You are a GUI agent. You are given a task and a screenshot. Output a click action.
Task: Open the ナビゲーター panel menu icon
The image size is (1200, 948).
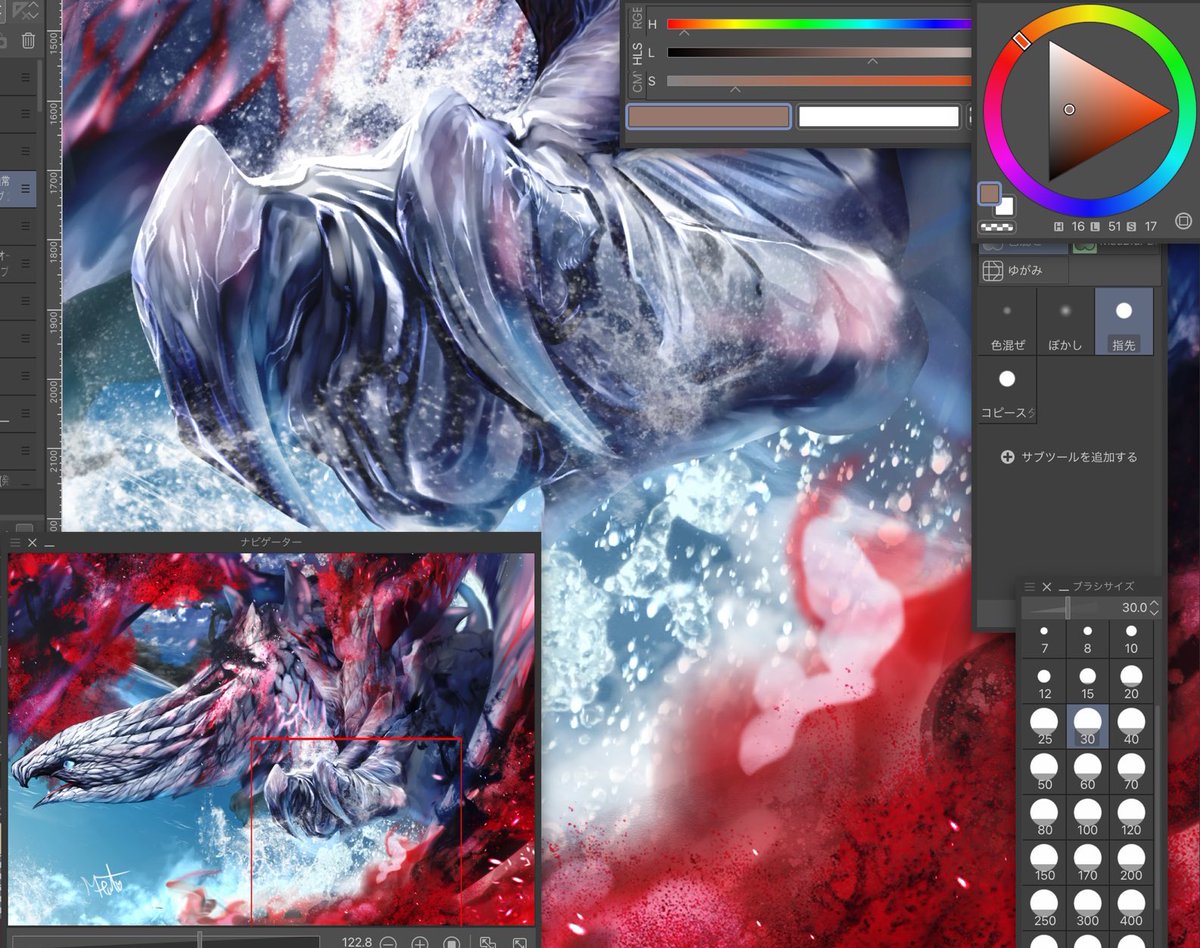click(15, 542)
